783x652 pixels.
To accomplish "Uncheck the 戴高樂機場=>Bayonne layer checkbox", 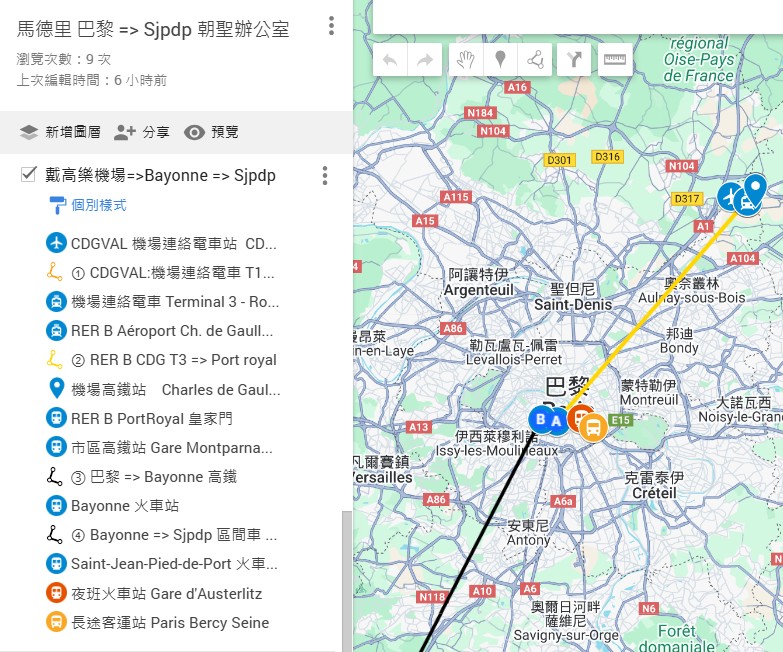I will (29, 175).
